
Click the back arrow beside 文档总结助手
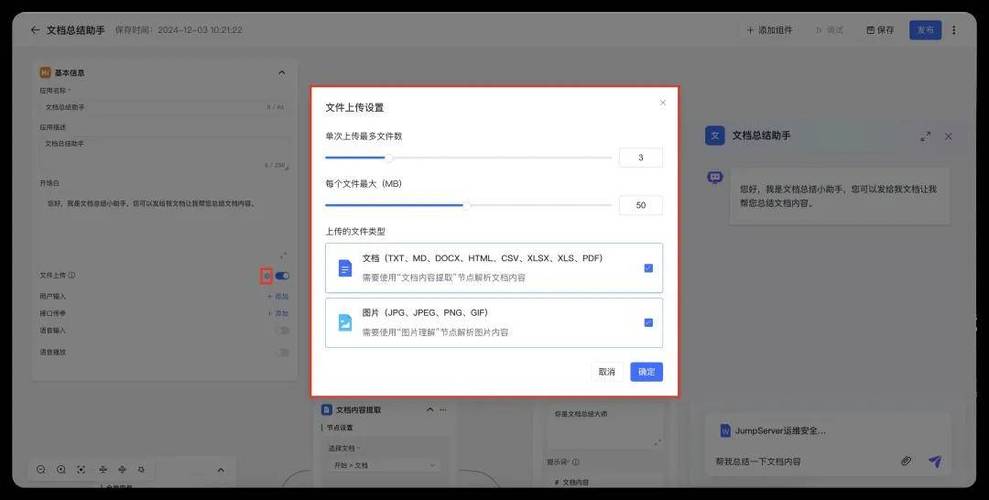tap(36, 30)
